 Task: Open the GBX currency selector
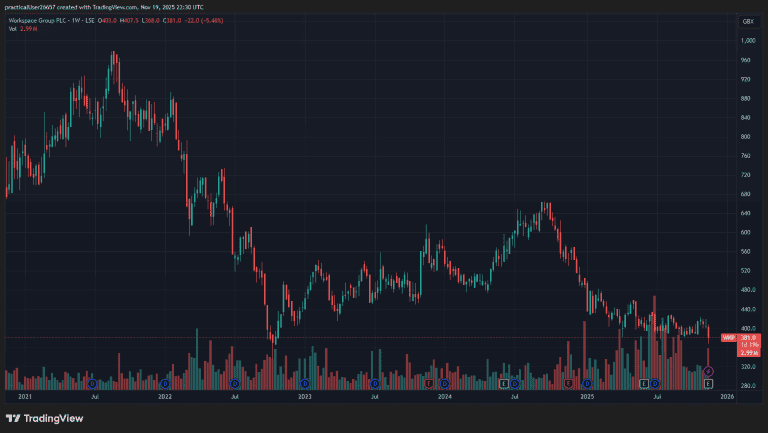click(747, 21)
